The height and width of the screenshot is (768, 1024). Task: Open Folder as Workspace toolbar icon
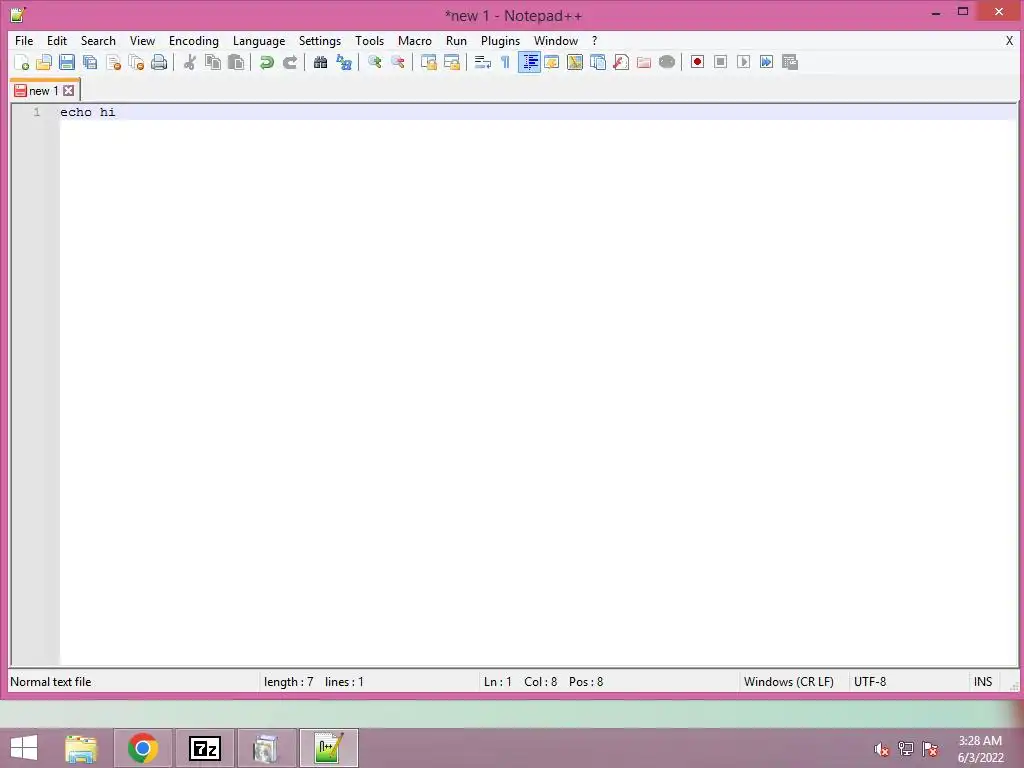click(x=644, y=62)
